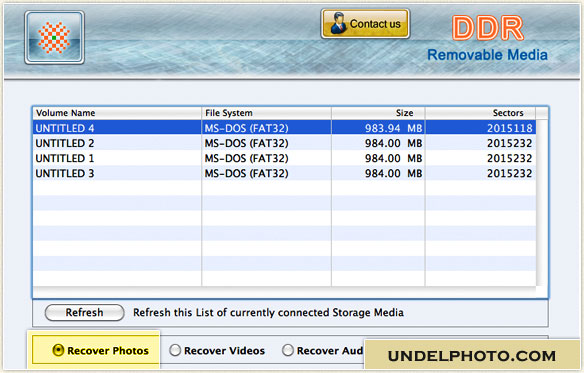Click the DDR Removable Media title
This screenshot has width=584, height=373.
[488, 38]
